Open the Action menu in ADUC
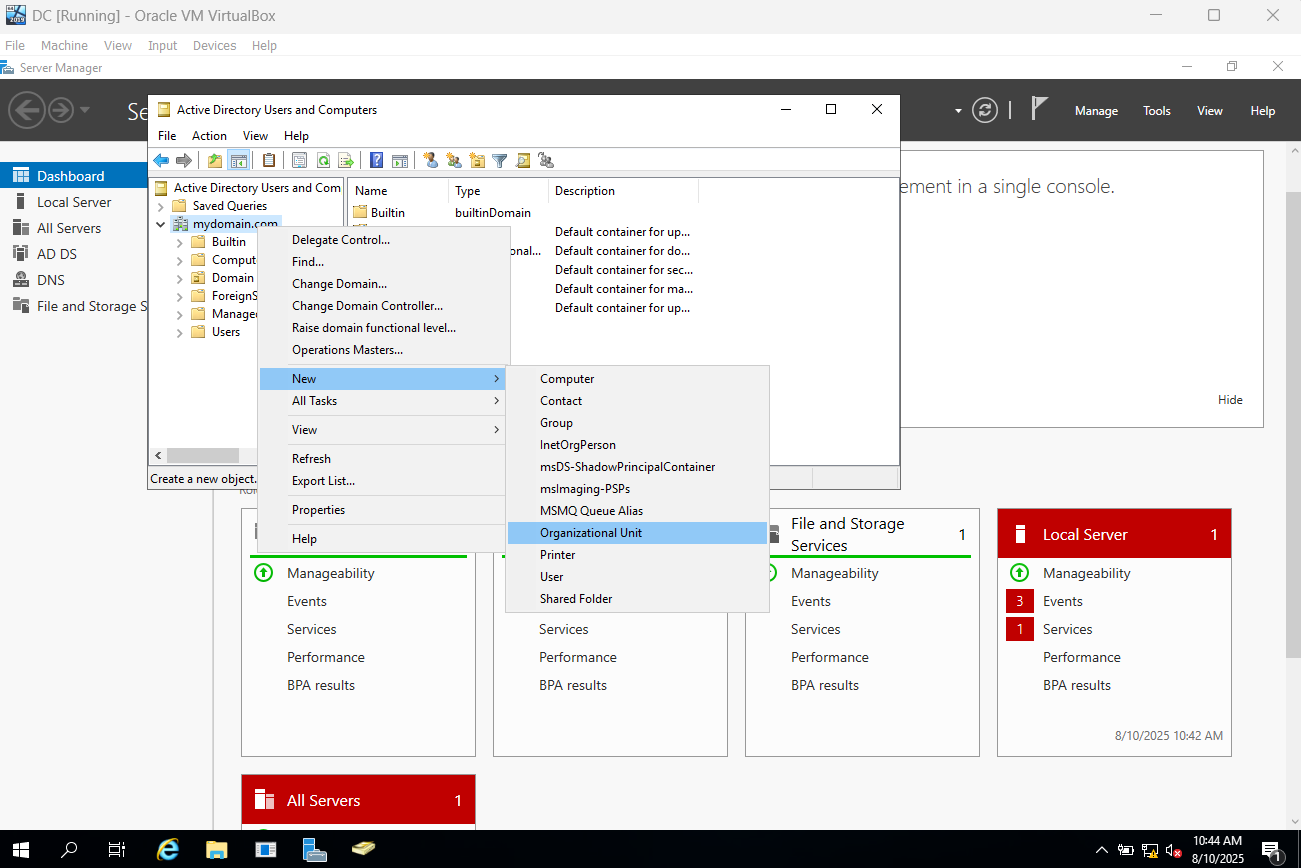The height and width of the screenshot is (868, 1301). (x=209, y=136)
